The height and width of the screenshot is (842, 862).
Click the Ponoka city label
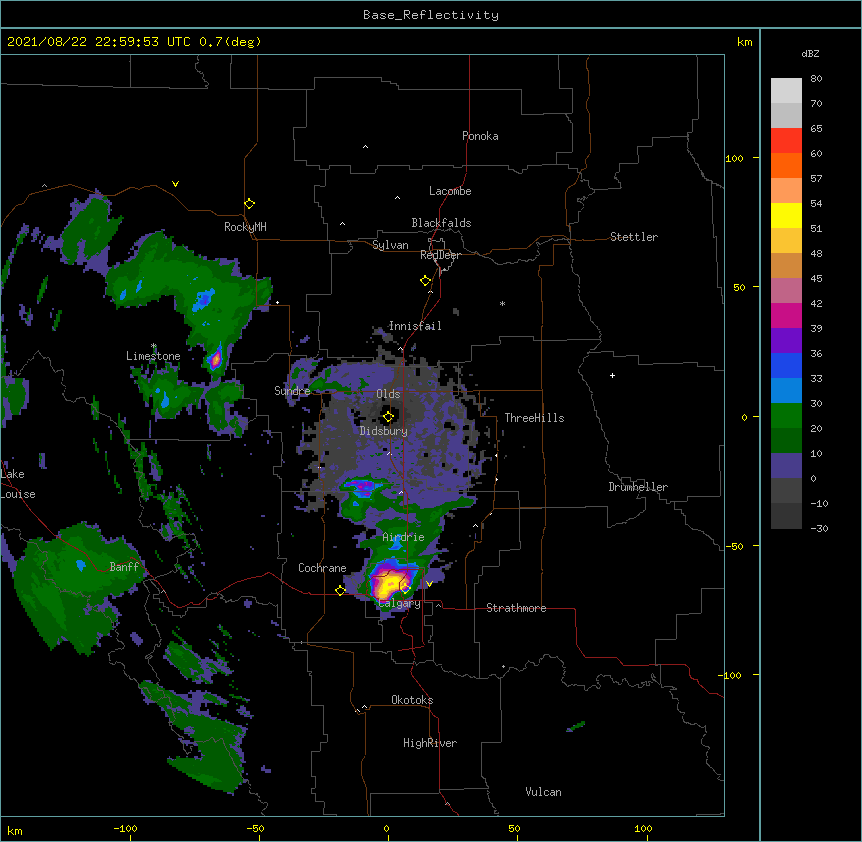click(x=480, y=136)
